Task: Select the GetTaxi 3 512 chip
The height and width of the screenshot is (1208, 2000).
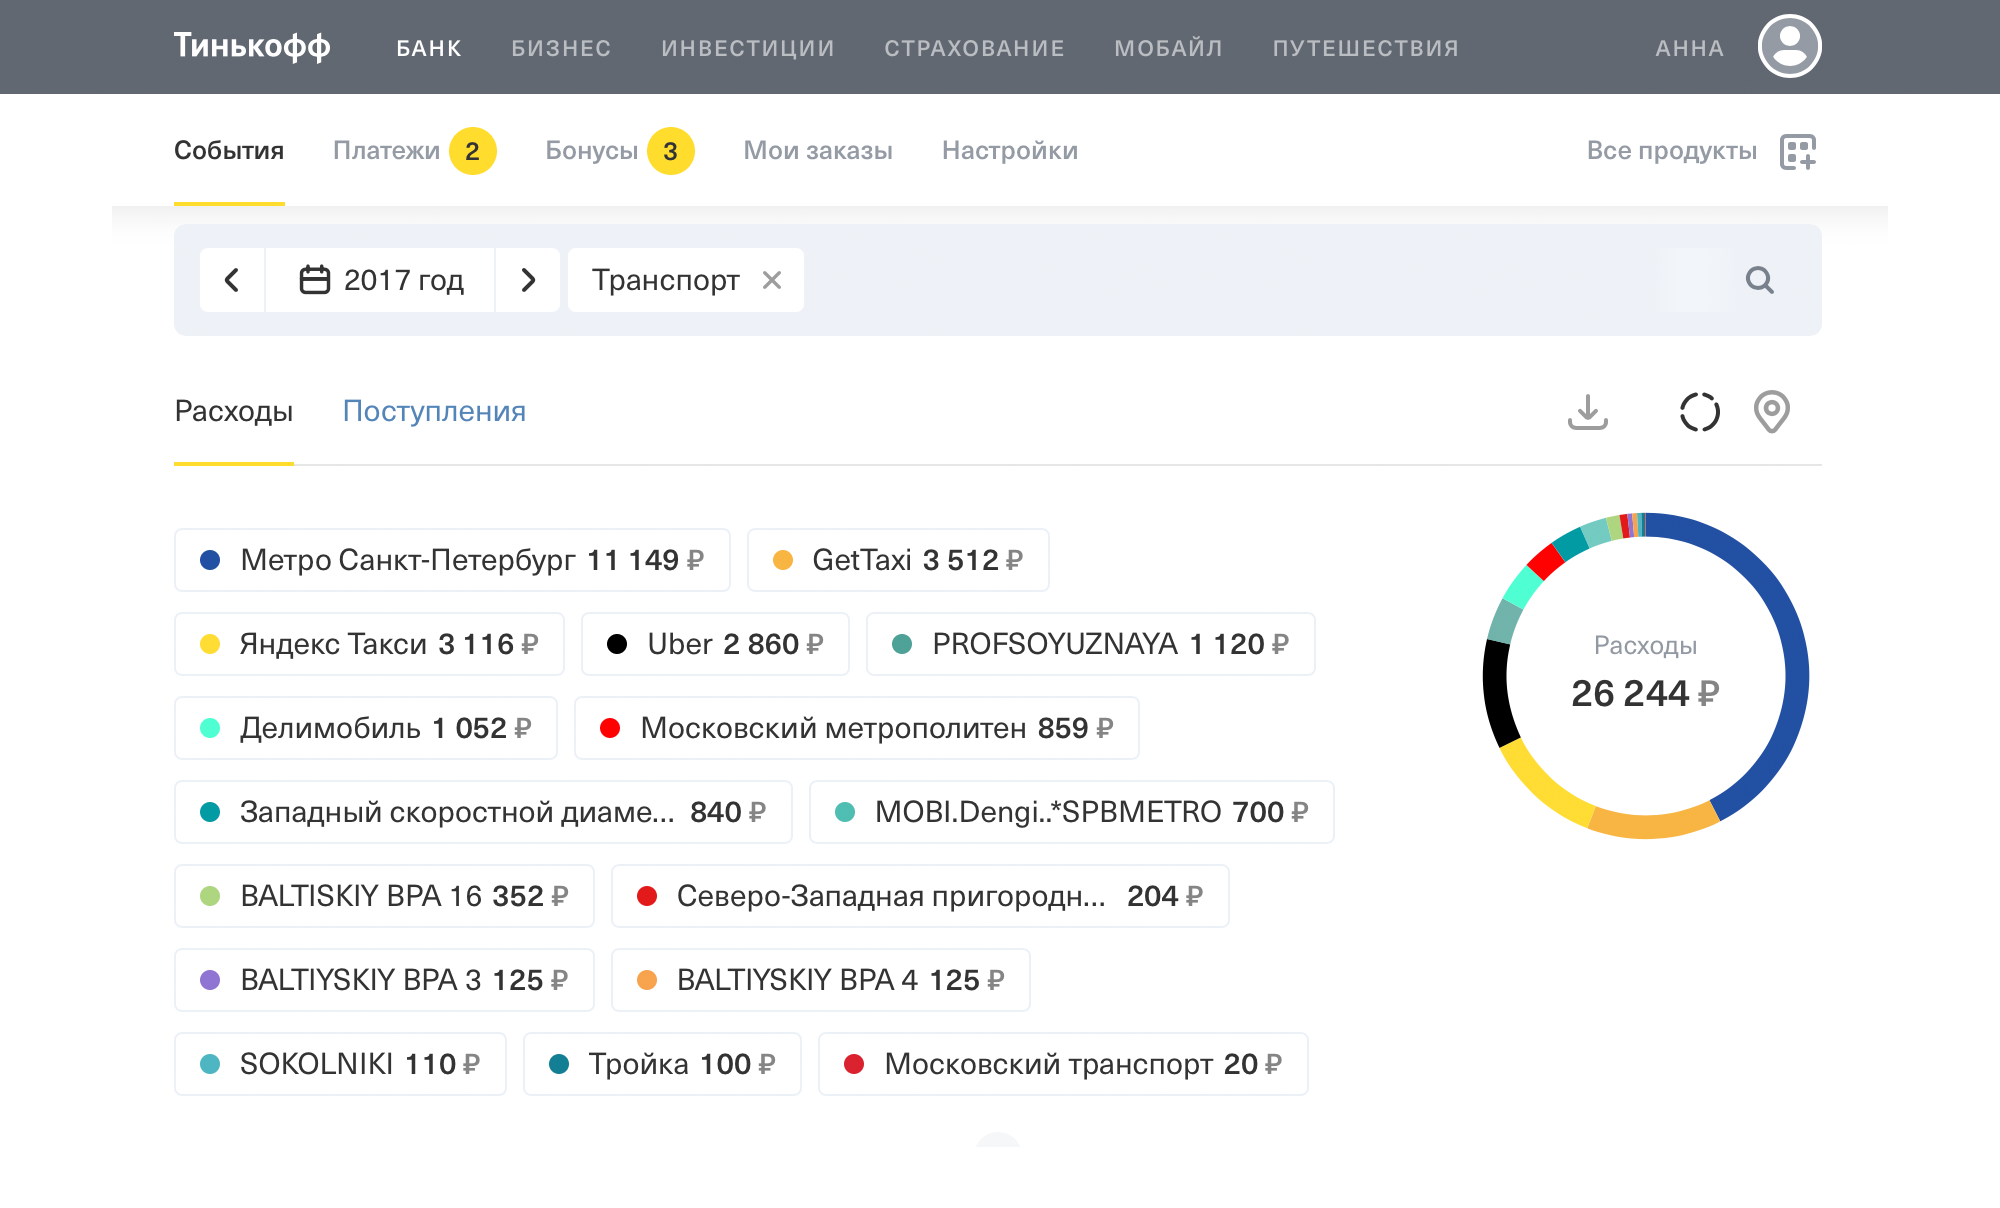Action: [898, 560]
